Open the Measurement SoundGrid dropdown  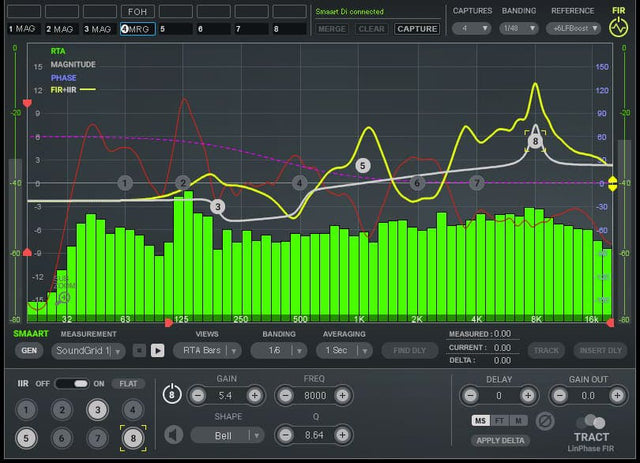click(90, 350)
